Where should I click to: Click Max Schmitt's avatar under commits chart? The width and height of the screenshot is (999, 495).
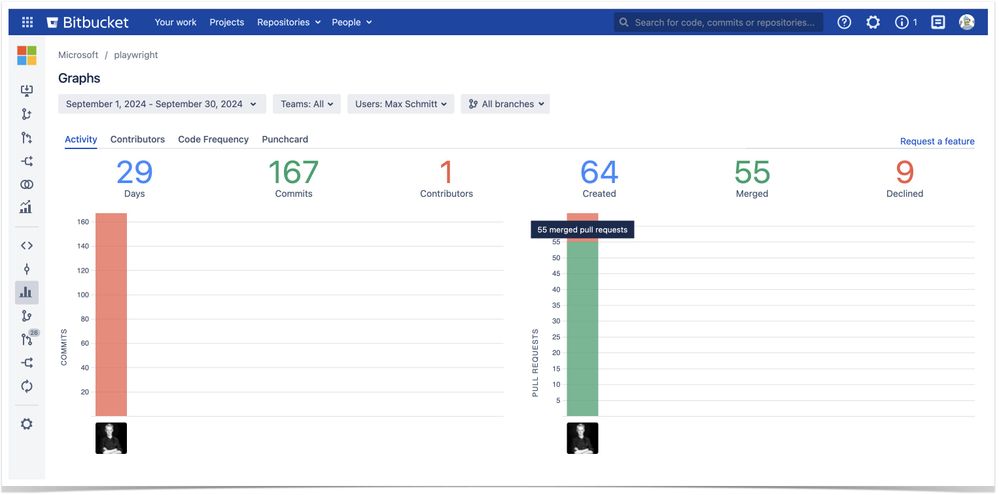point(111,438)
